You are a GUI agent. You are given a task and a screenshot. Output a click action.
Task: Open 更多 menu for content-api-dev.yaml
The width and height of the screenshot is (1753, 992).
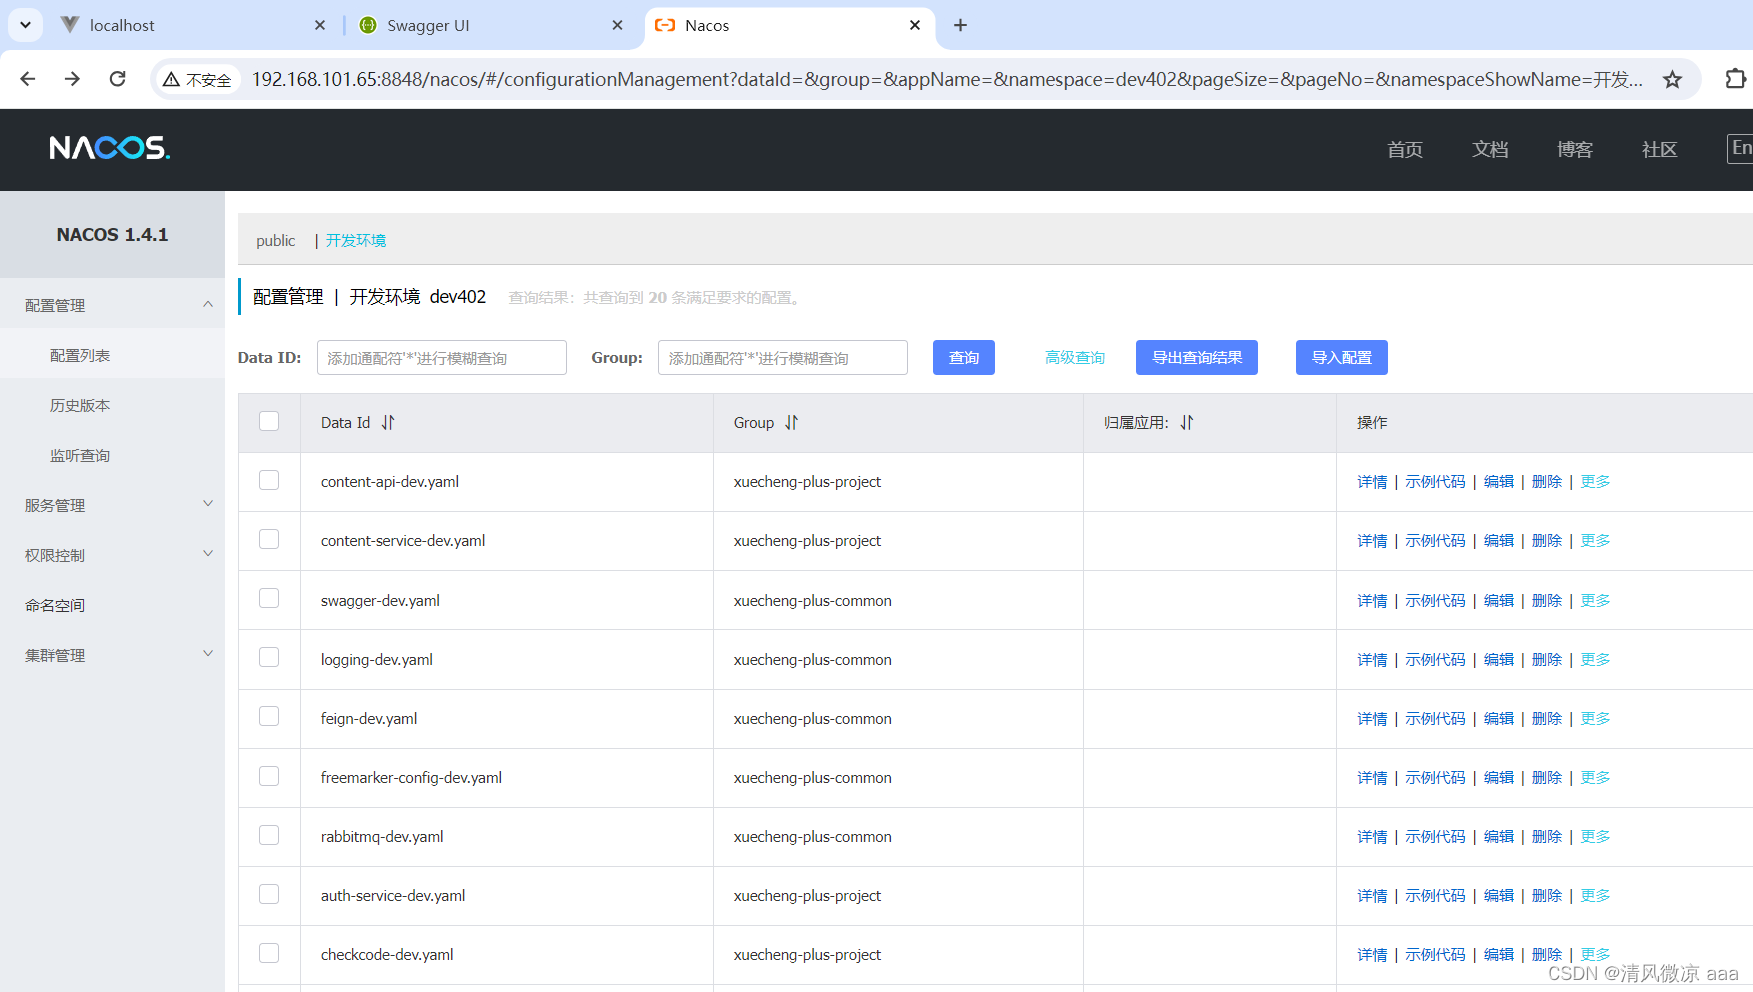click(1595, 482)
